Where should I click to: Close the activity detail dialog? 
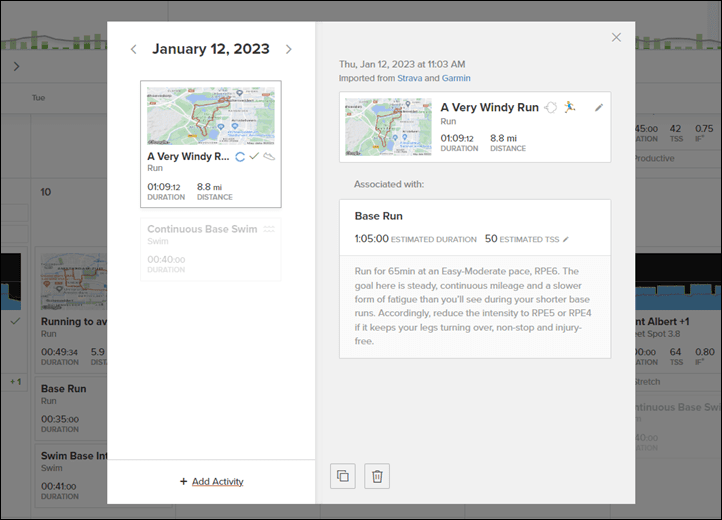(x=616, y=37)
